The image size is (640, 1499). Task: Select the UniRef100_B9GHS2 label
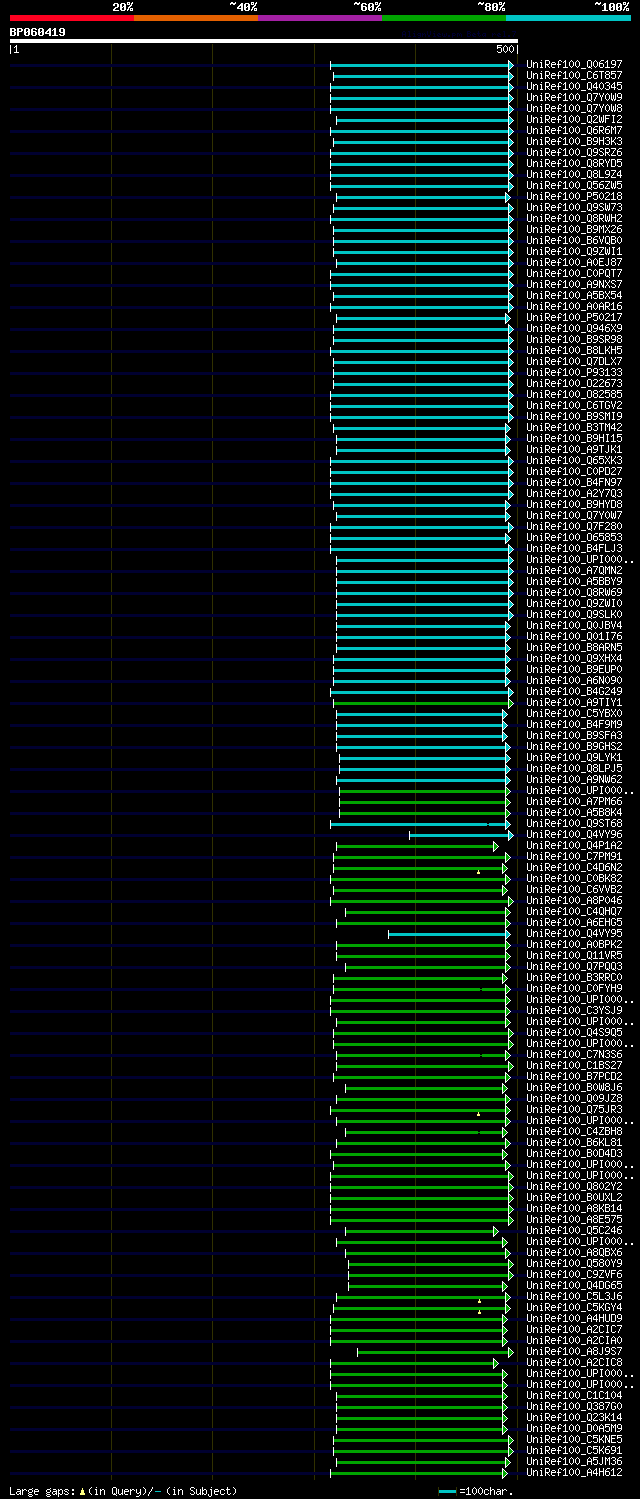pos(574,746)
